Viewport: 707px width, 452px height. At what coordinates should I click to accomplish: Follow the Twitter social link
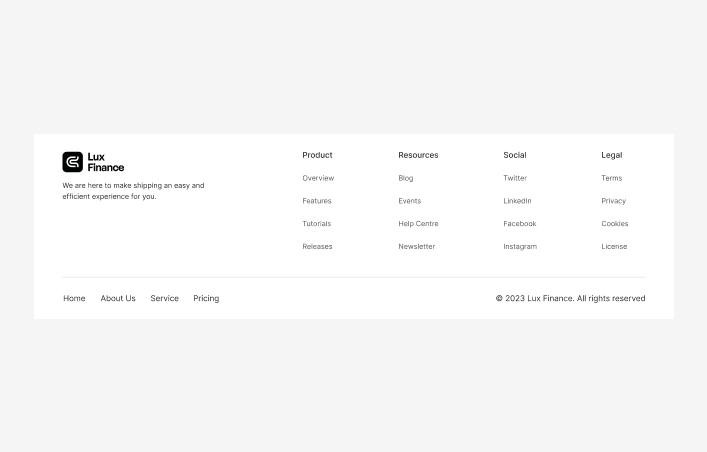click(x=515, y=178)
